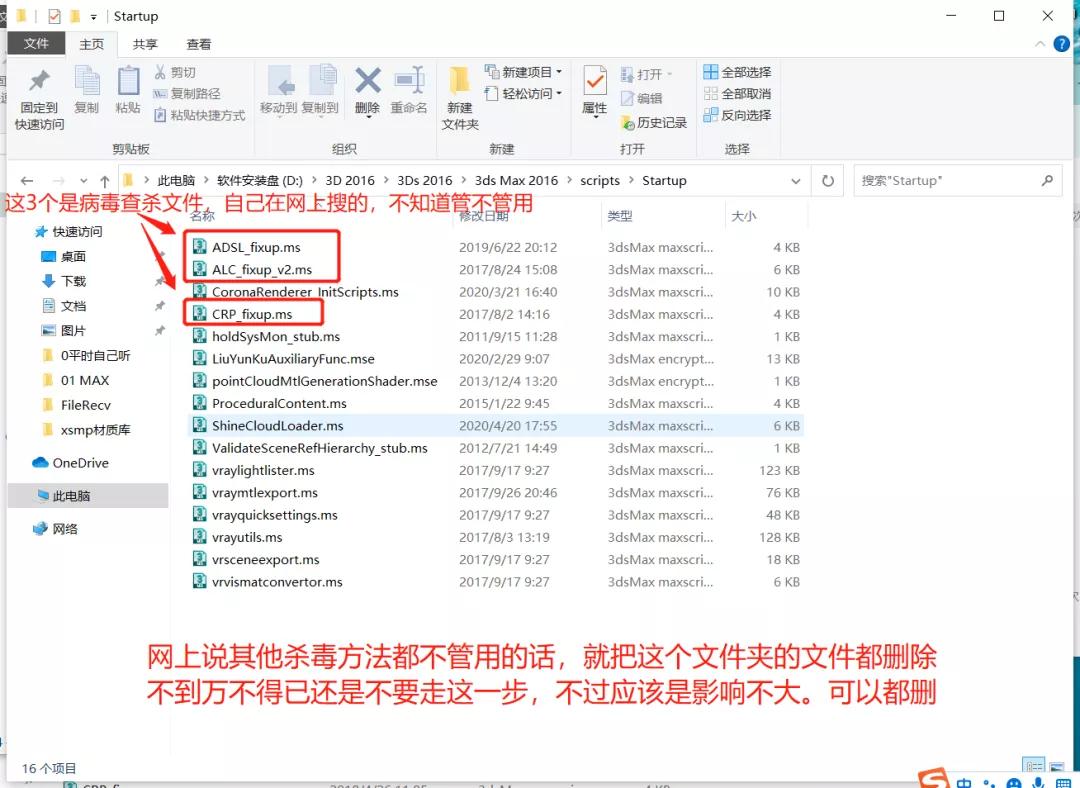
Task: Click 软件安装盘 (D:) in the breadcrumb
Action: 260,180
